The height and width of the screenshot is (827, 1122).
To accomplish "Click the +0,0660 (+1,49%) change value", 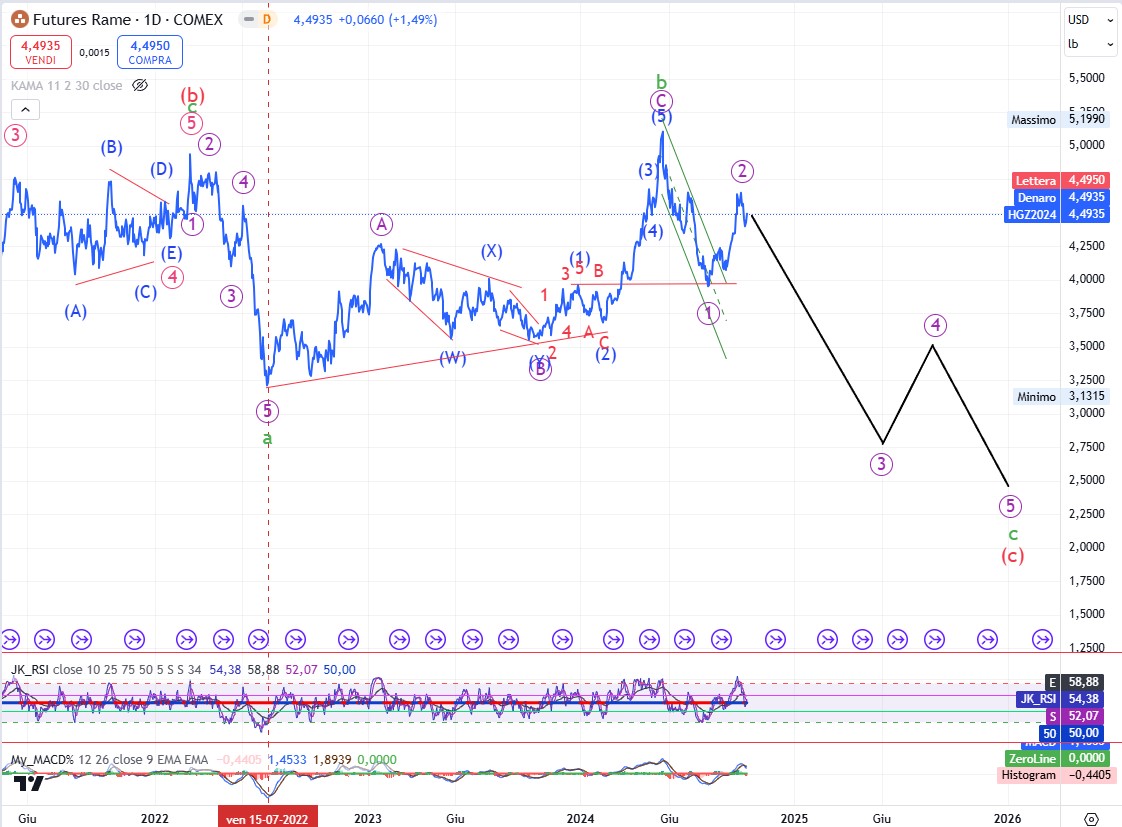I will pyautogui.click(x=387, y=20).
